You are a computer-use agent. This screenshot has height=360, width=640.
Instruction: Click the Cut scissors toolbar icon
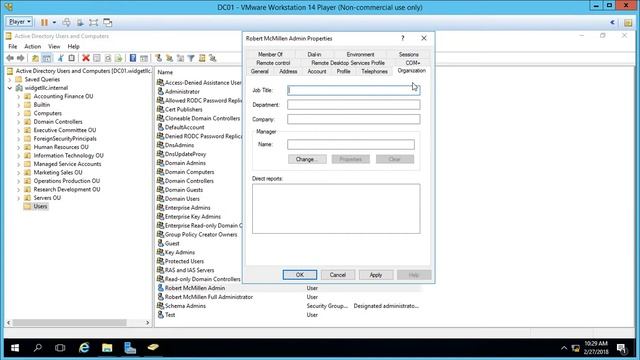[x=61, y=58]
